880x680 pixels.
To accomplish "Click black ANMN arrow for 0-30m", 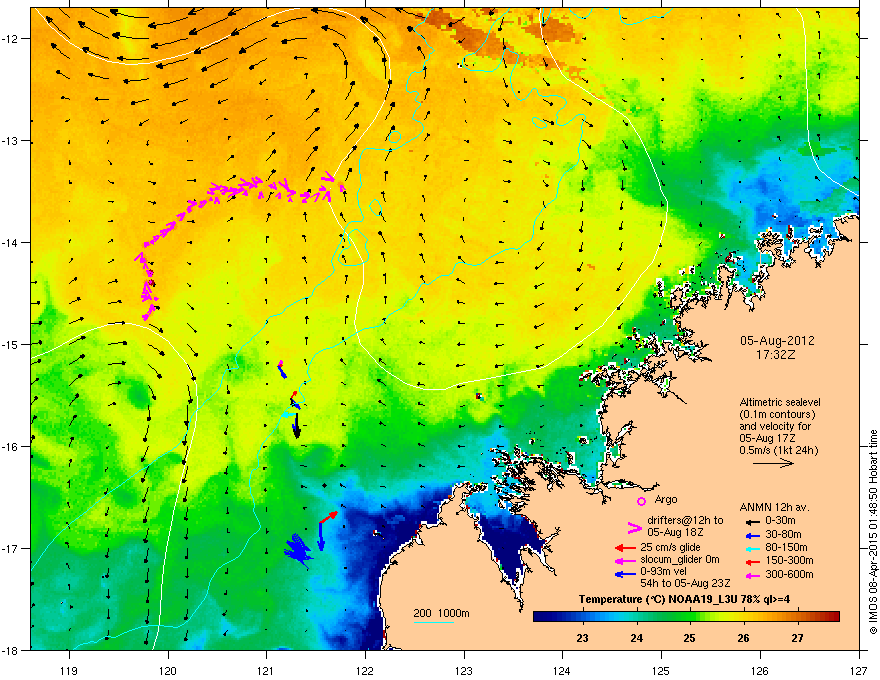I will [753, 521].
